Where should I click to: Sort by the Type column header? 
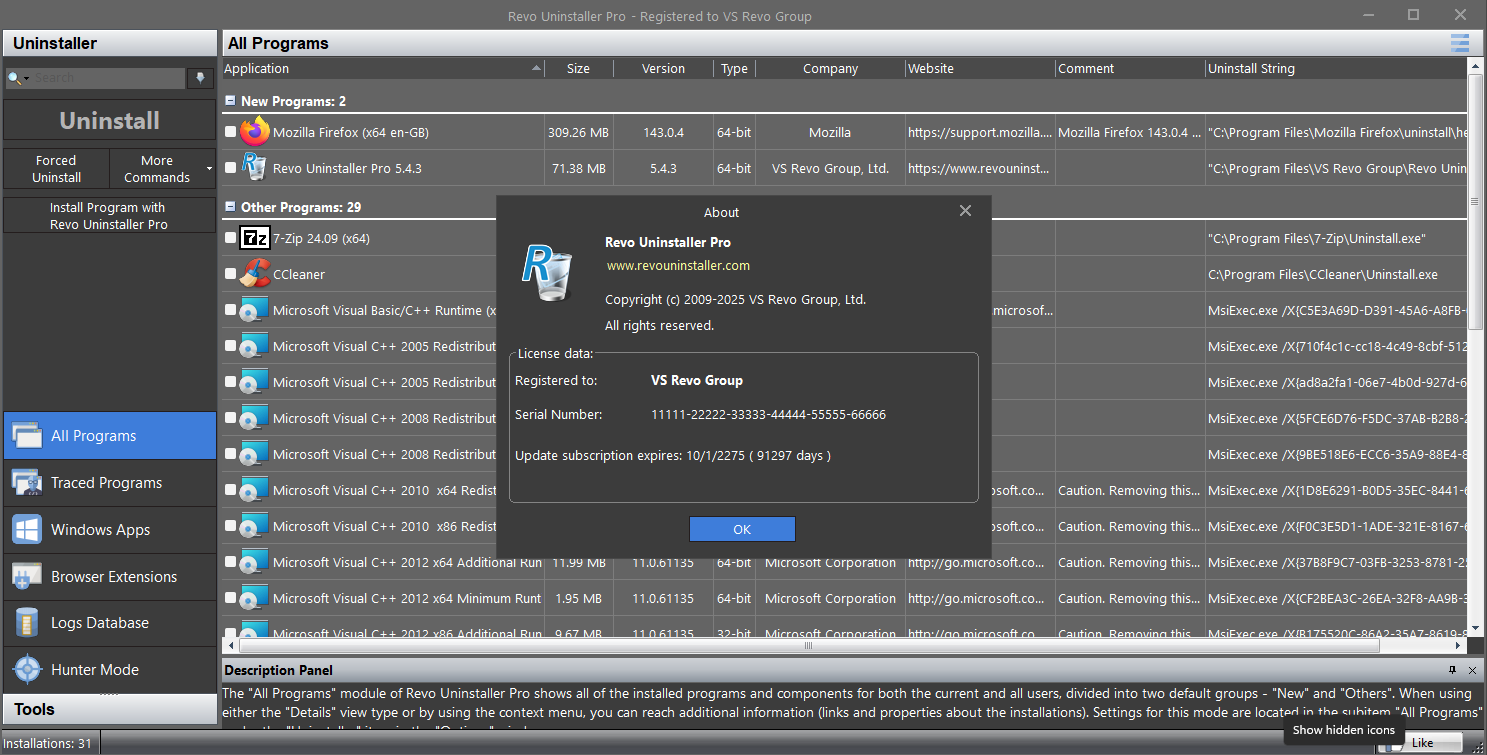click(x=735, y=69)
